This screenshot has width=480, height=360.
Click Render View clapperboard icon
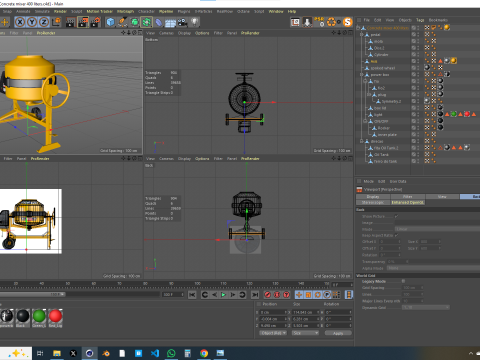pos(71,22)
